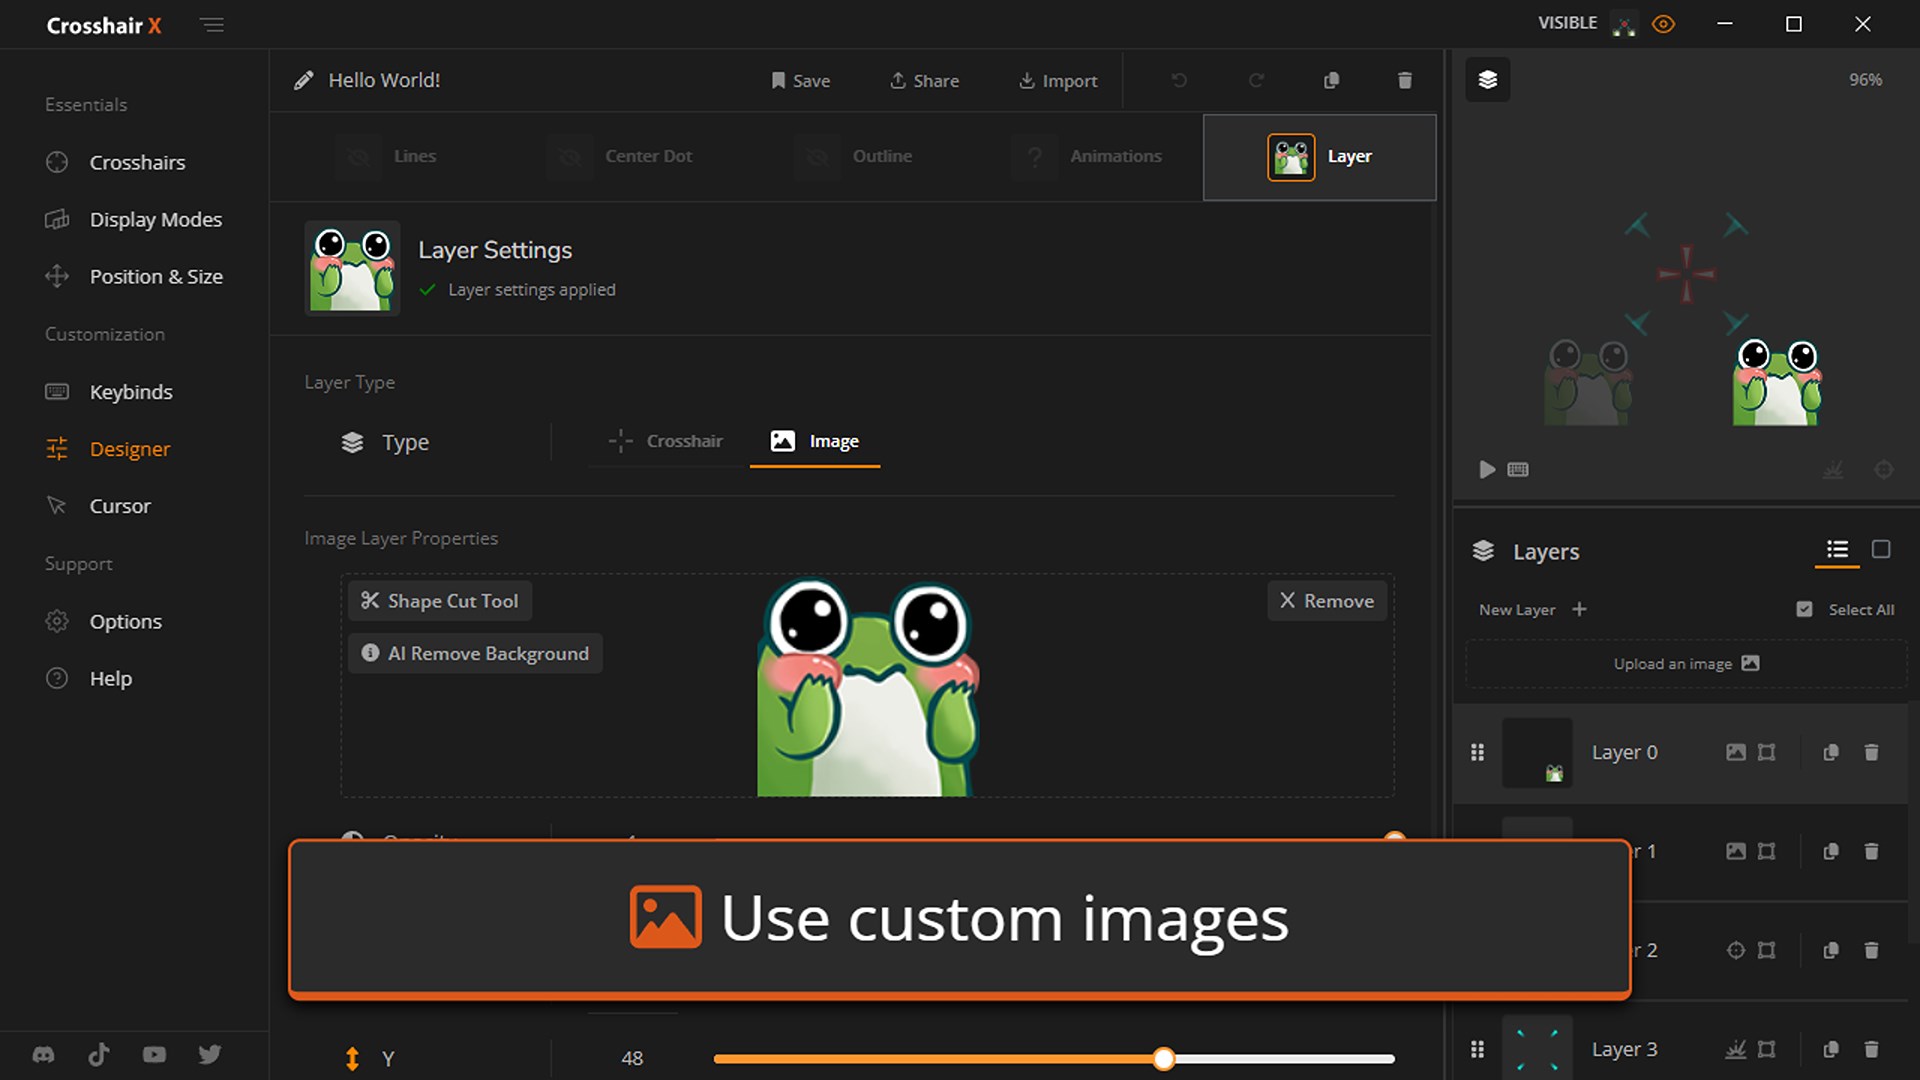The width and height of the screenshot is (1920, 1080).
Task: Duplicate Layer 0 using its copy icon
Action: (x=1832, y=752)
